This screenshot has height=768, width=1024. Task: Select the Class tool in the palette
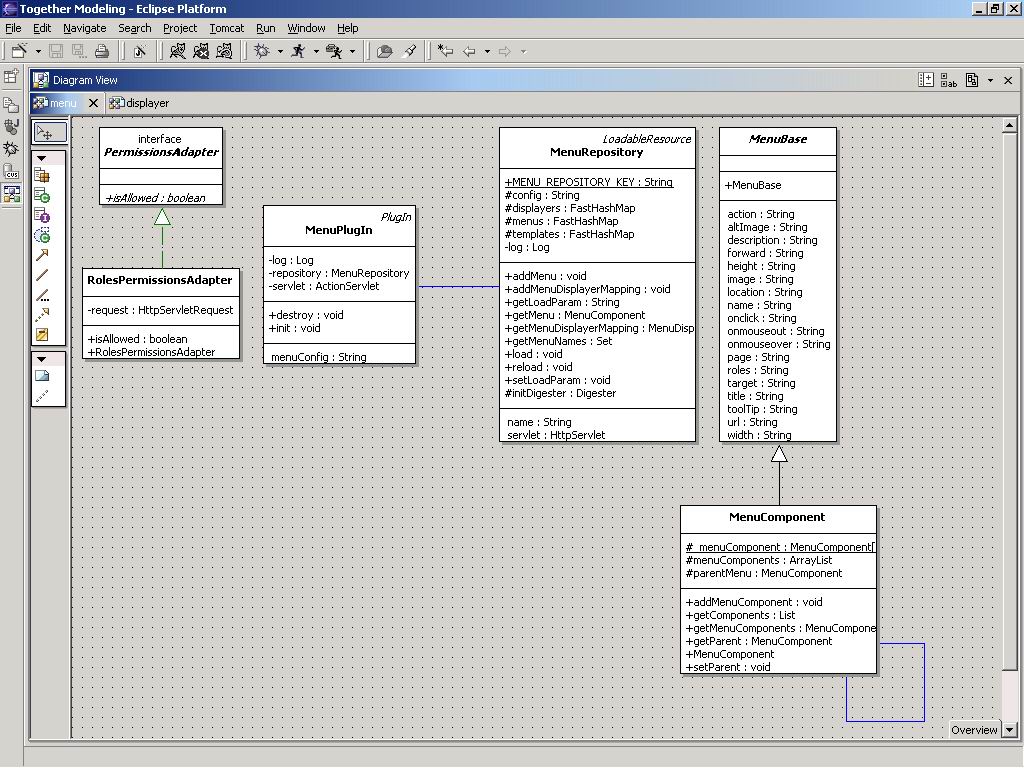42,196
